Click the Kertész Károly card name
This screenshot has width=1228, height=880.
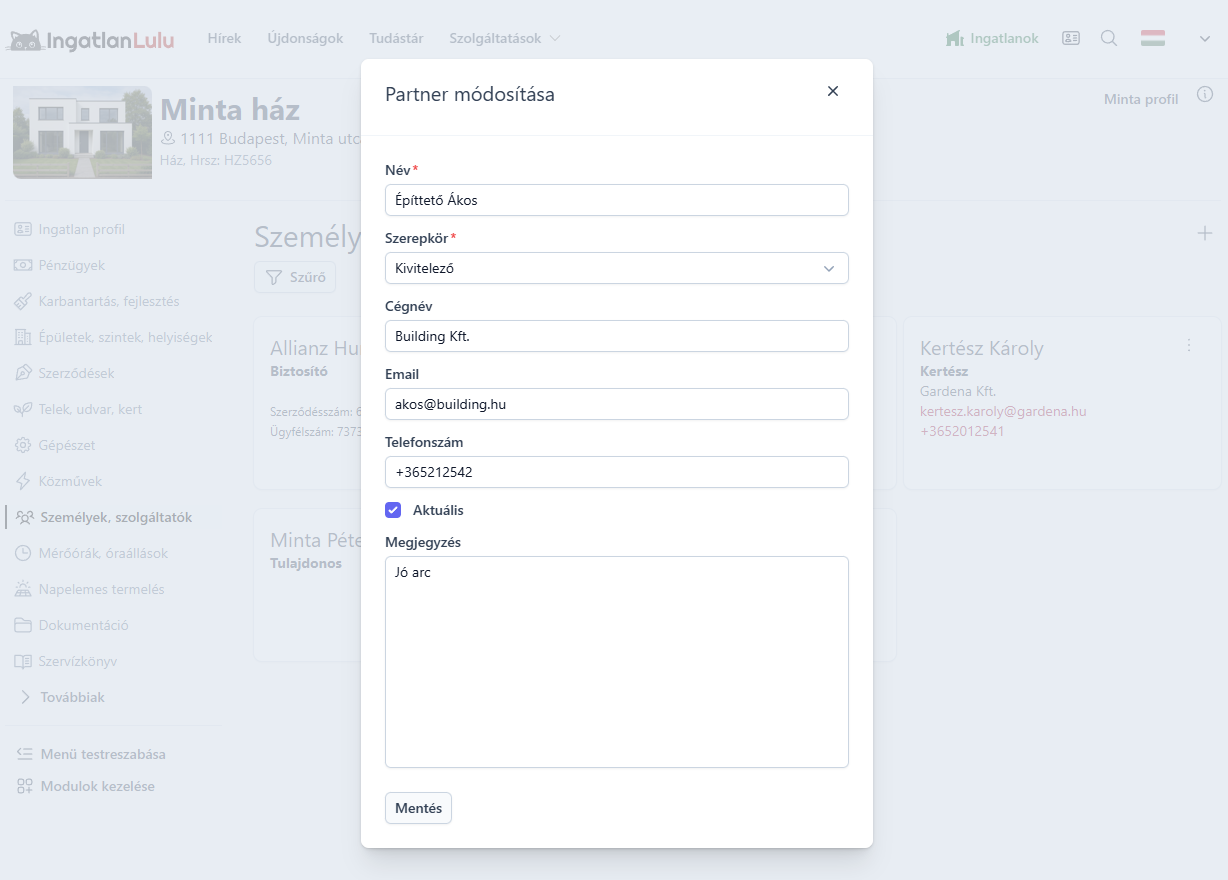(982, 348)
